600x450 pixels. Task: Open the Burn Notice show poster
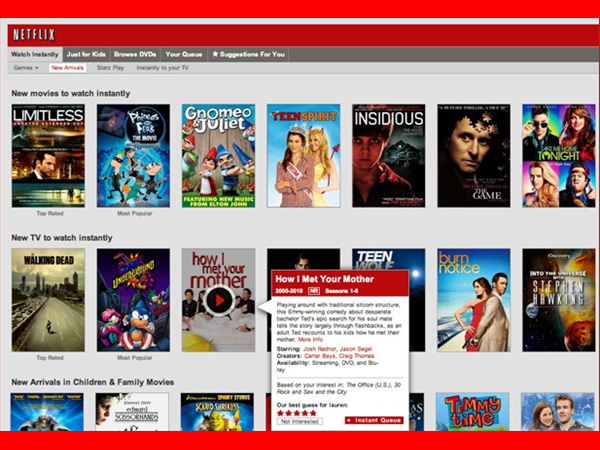(473, 300)
